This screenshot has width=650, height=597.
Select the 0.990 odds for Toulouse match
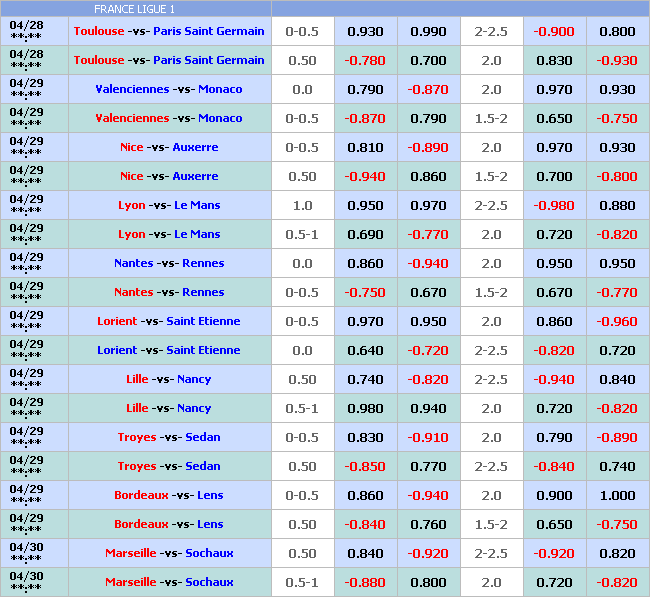tap(428, 31)
